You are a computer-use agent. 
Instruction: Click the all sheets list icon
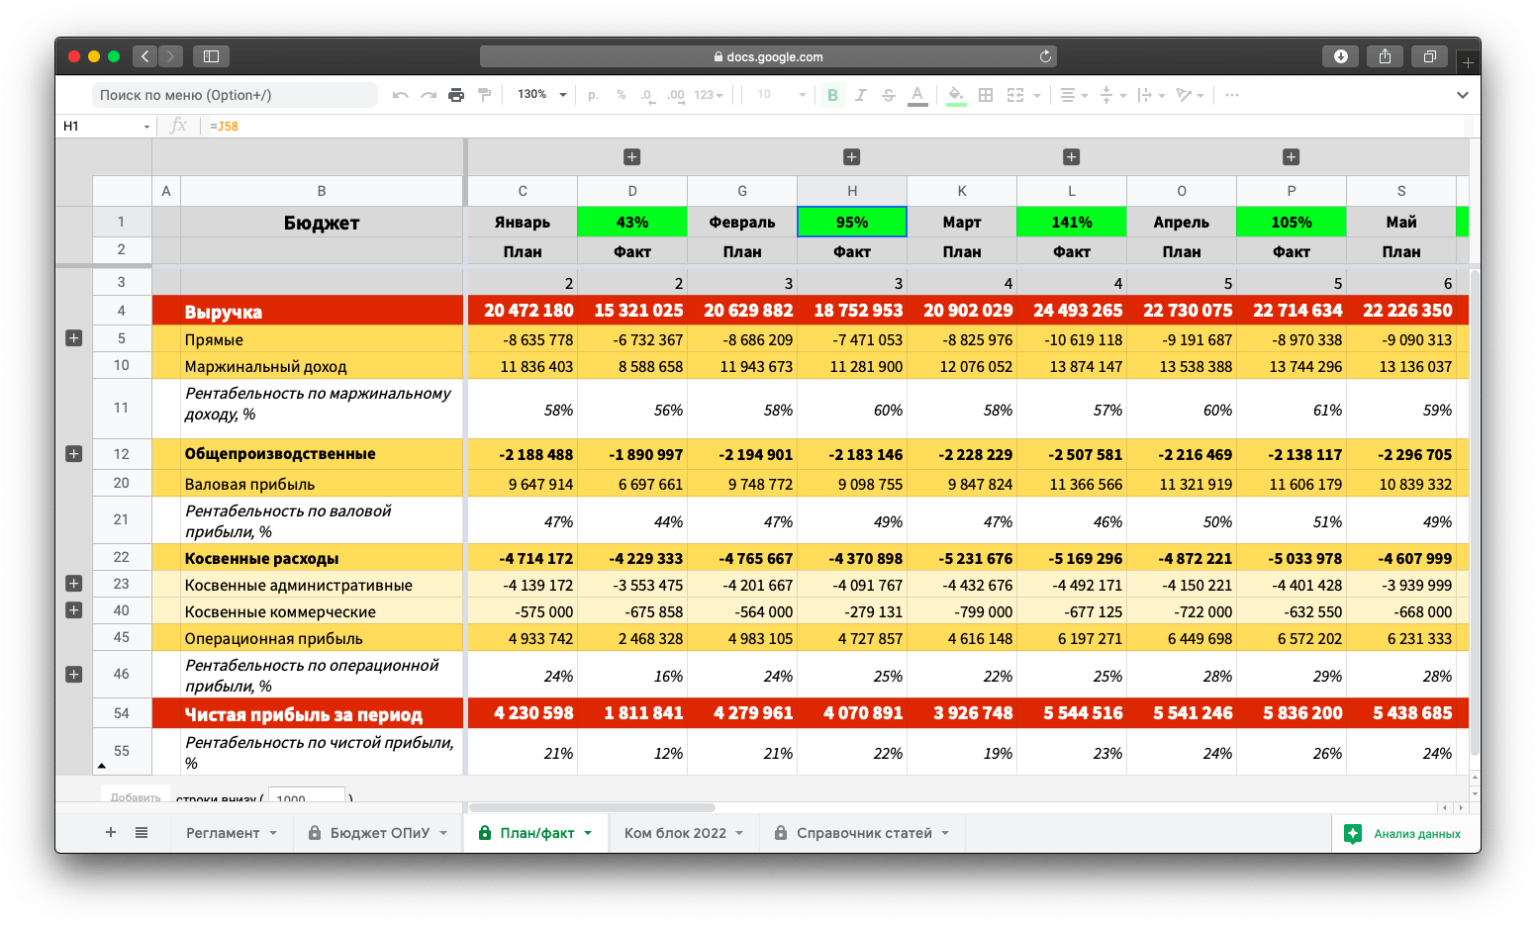pyautogui.click(x=142, y=832)
